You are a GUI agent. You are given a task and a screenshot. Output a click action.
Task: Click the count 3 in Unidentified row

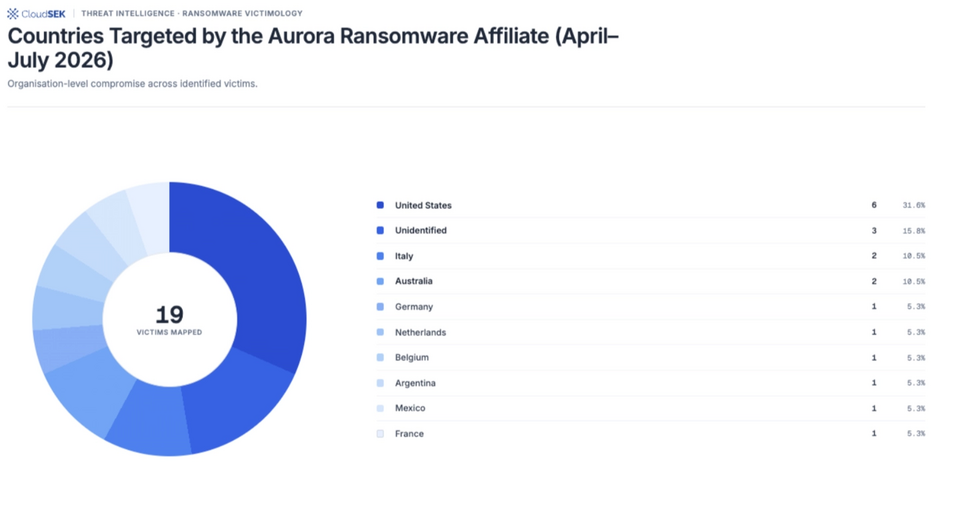(874, 231)
